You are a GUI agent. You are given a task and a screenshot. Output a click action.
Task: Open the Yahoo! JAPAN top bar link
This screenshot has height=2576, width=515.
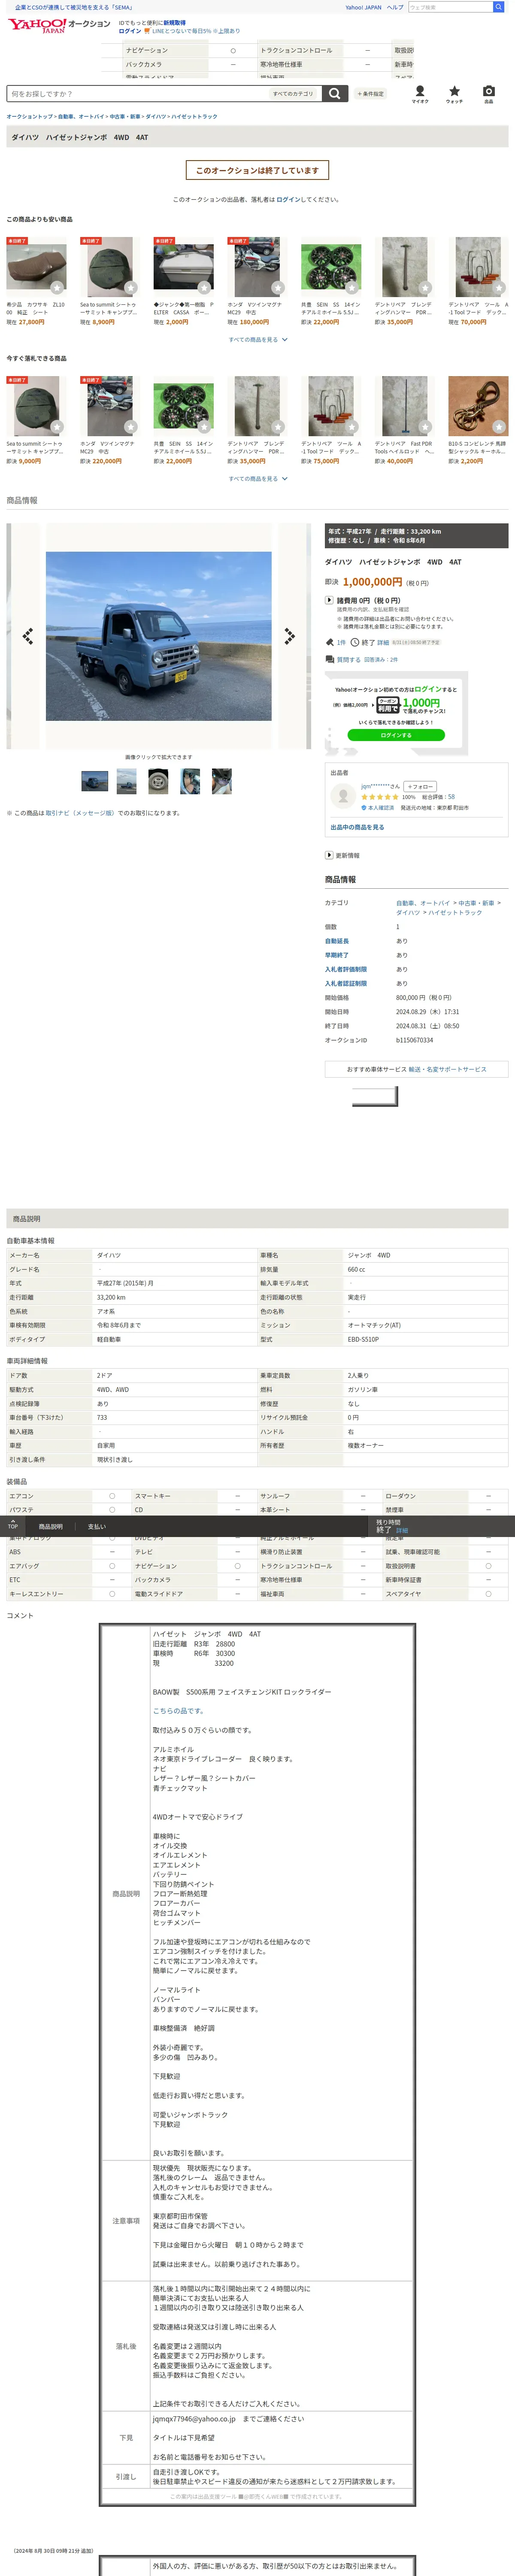pyautogui.click(x=363, y=7)
